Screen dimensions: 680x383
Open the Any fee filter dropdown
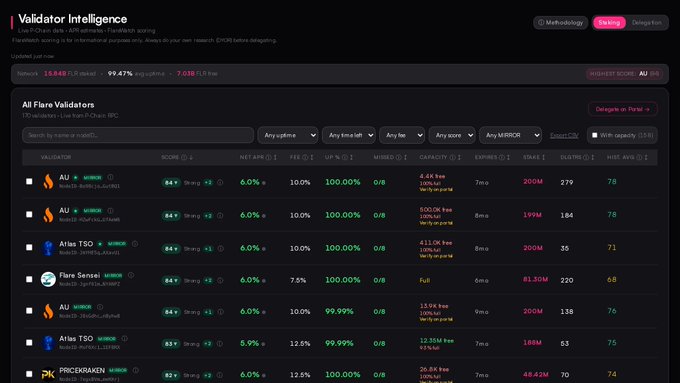[x=402, y=135]
